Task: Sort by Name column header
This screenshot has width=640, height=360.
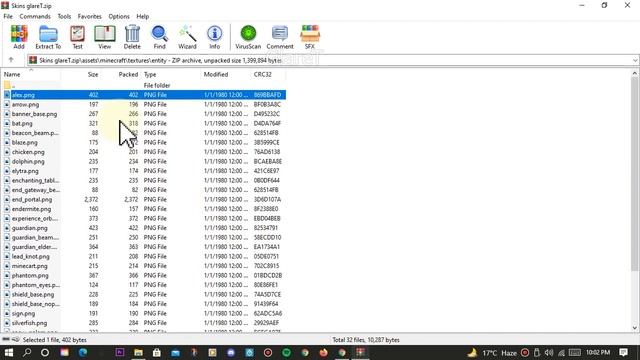Action: (31, 74)
